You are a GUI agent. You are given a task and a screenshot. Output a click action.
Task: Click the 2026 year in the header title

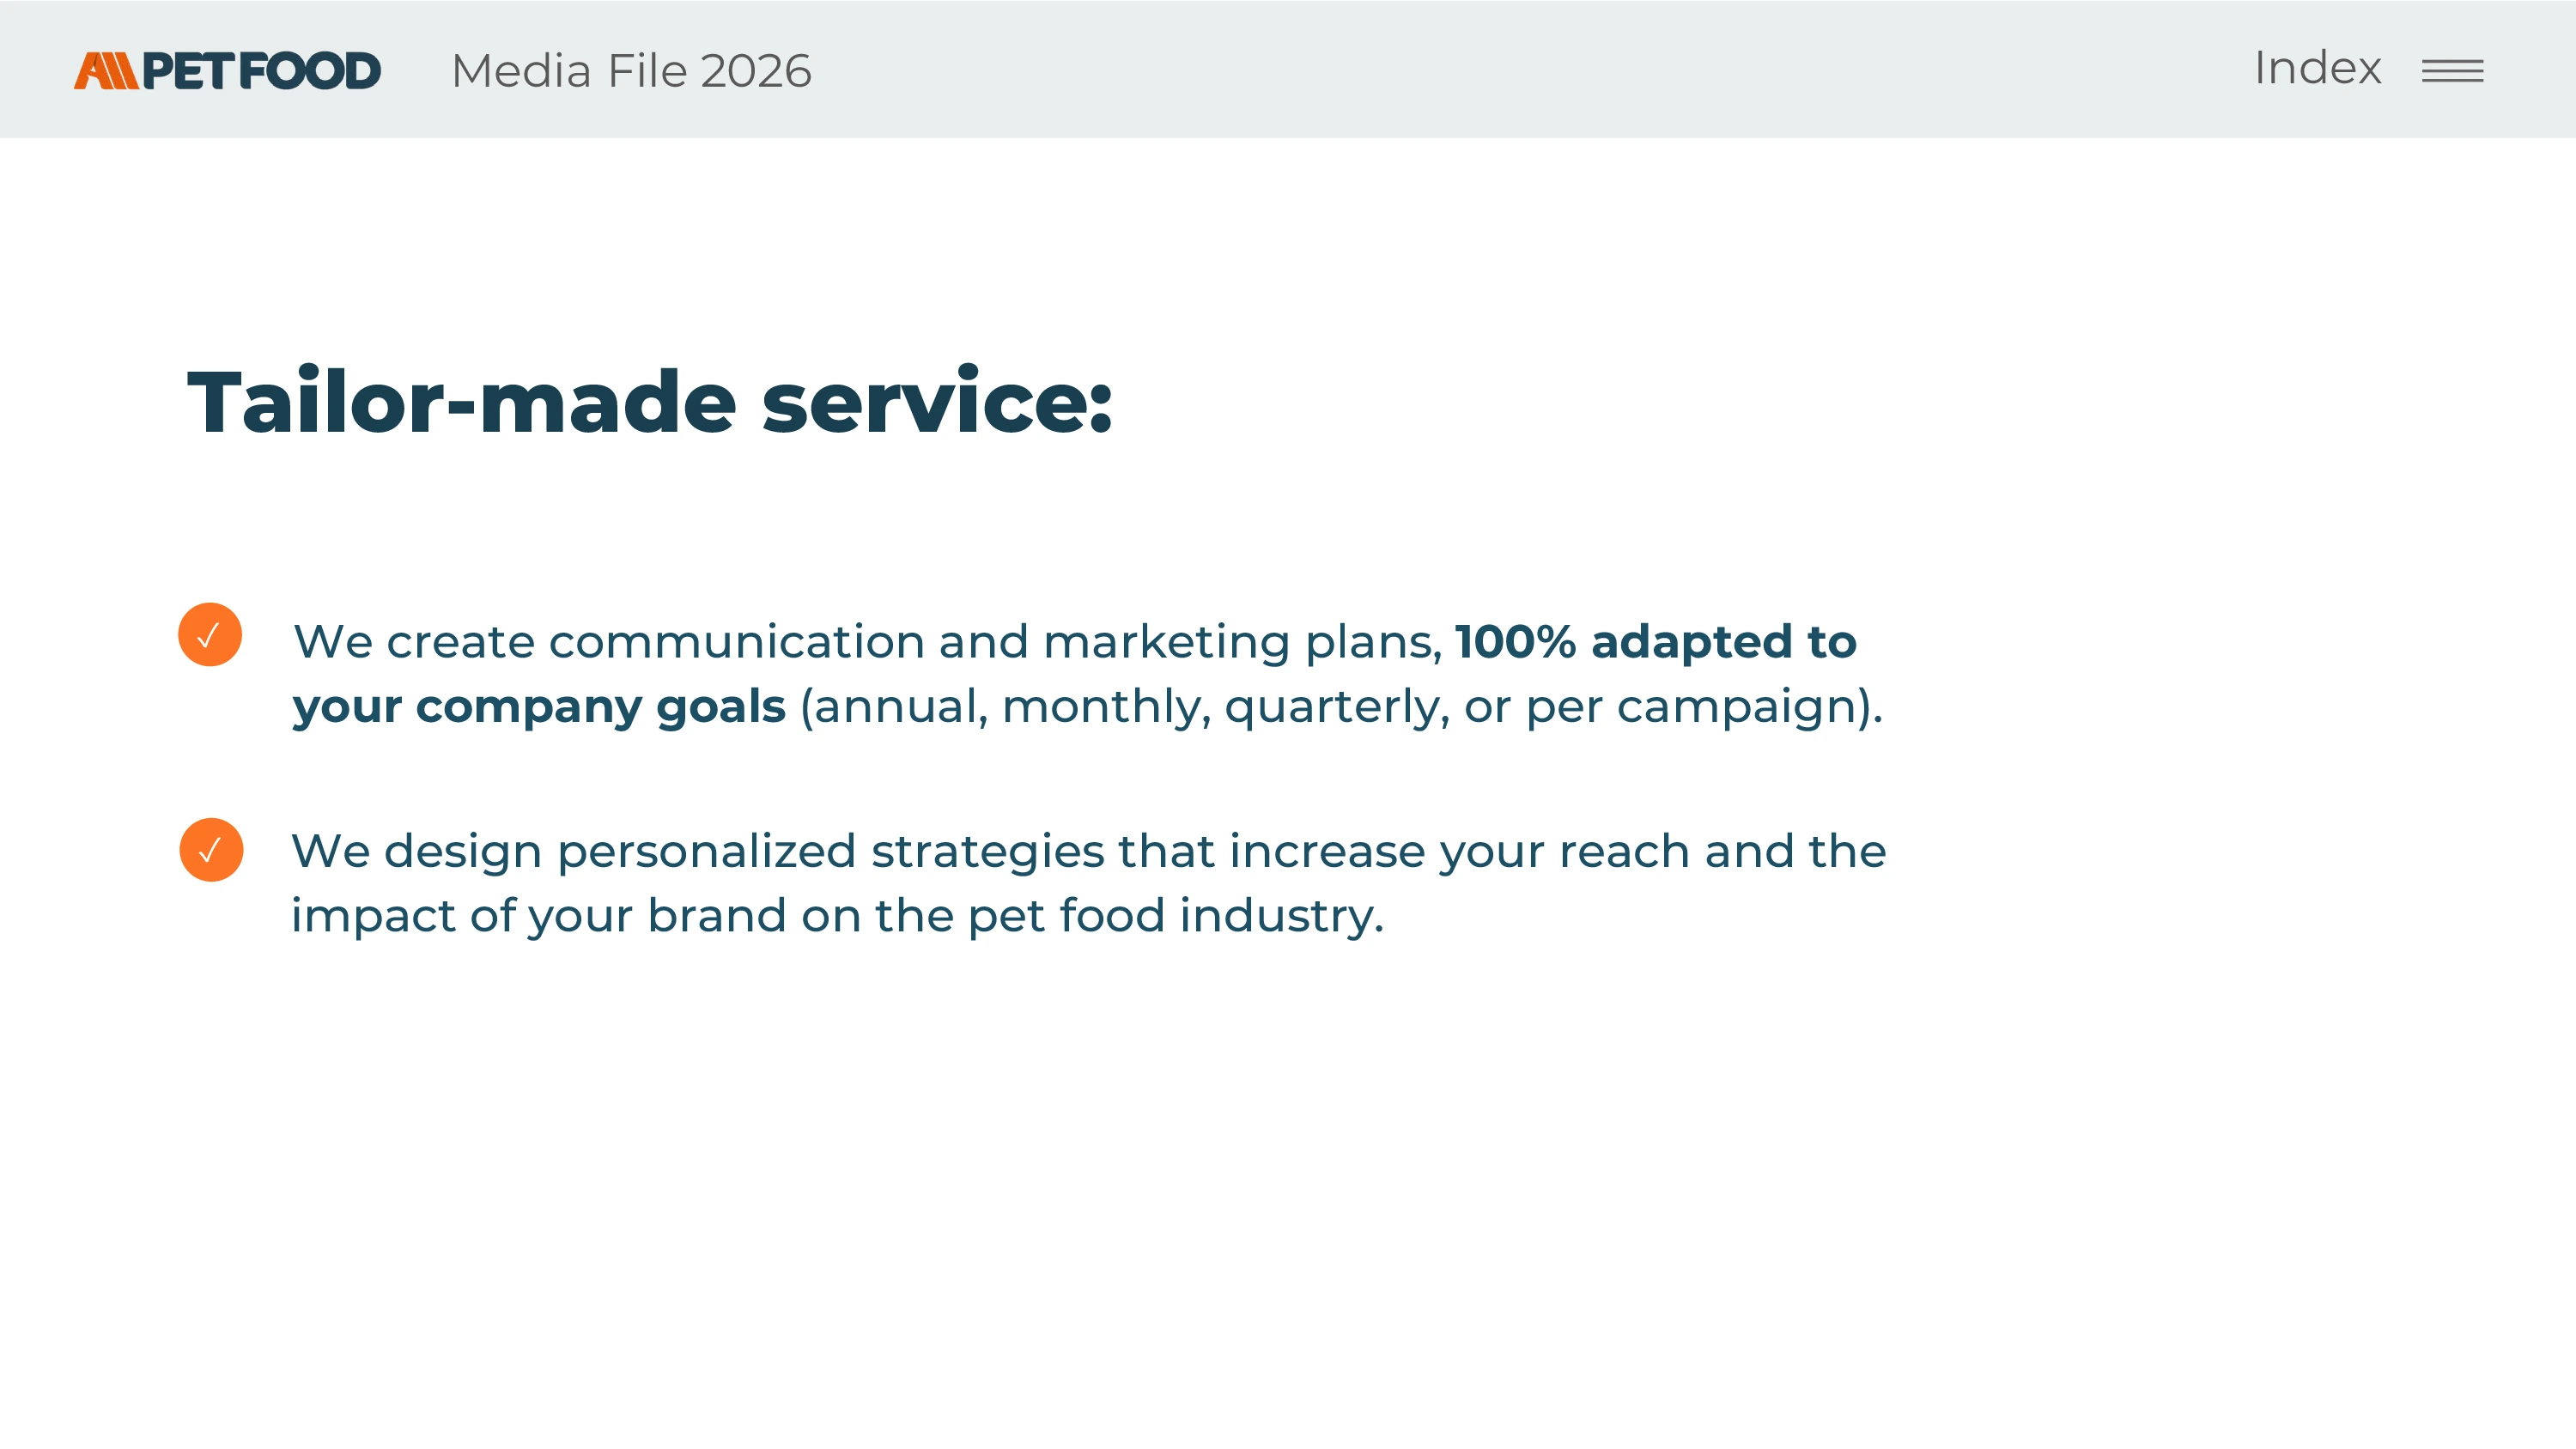tap(756, 71)
